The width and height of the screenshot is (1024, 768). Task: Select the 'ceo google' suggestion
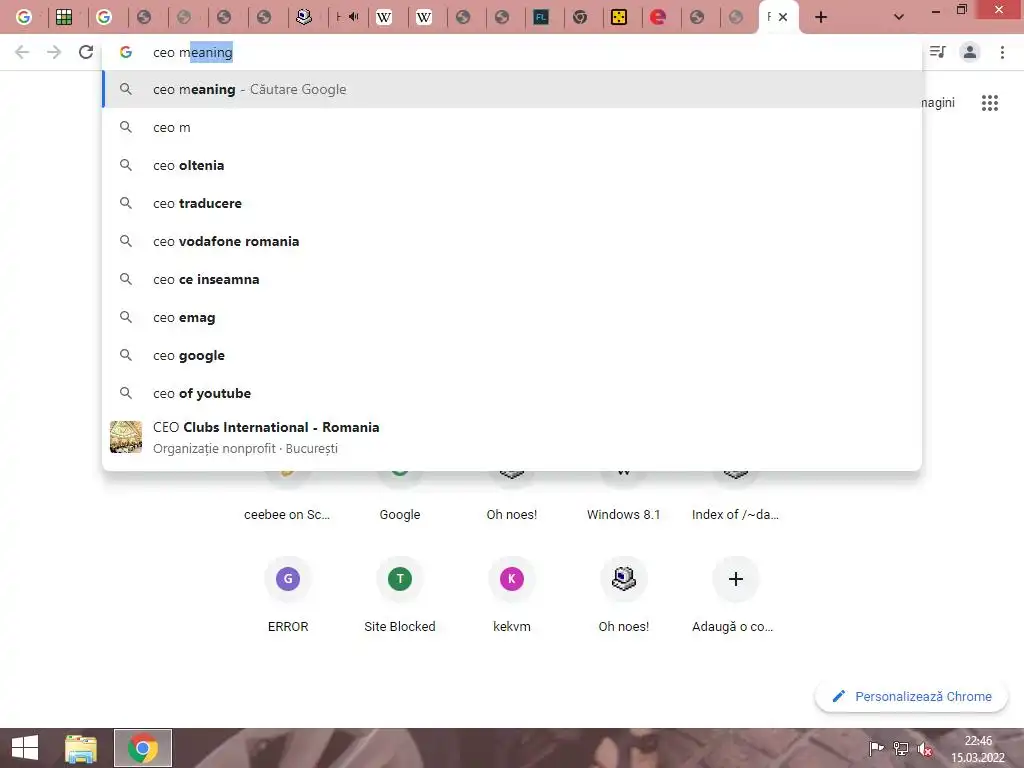(x=512, y=355)
